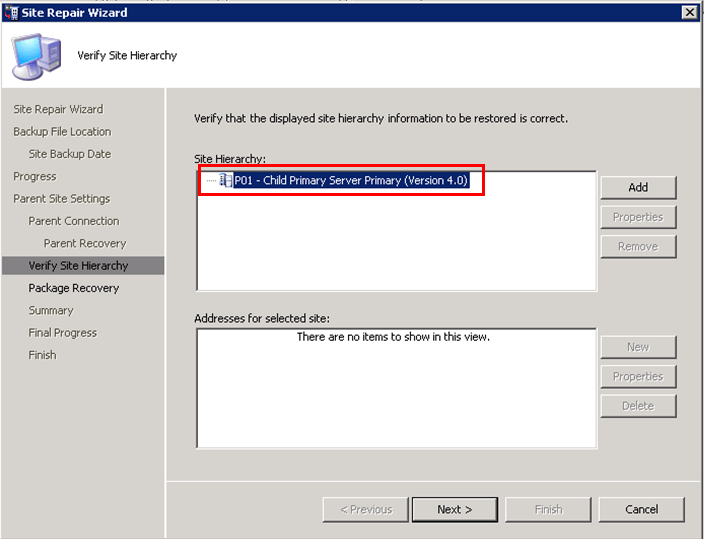The width and height of the screenshot is (704, 539).
Task: Go back with the Previous button
Action: pyautogui.click(x=365, y=509)
